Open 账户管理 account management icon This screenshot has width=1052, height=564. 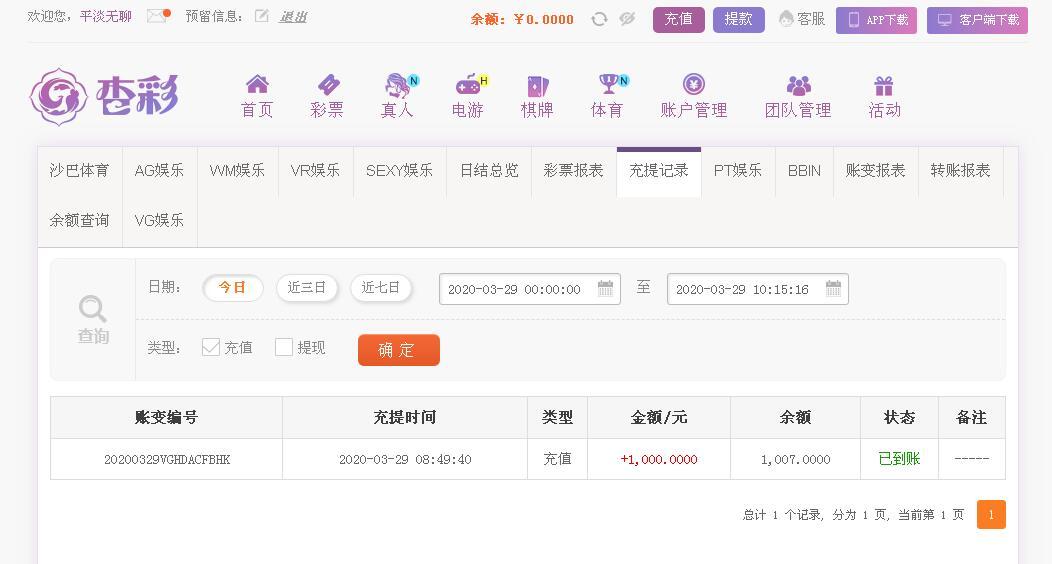pos(694,84)
